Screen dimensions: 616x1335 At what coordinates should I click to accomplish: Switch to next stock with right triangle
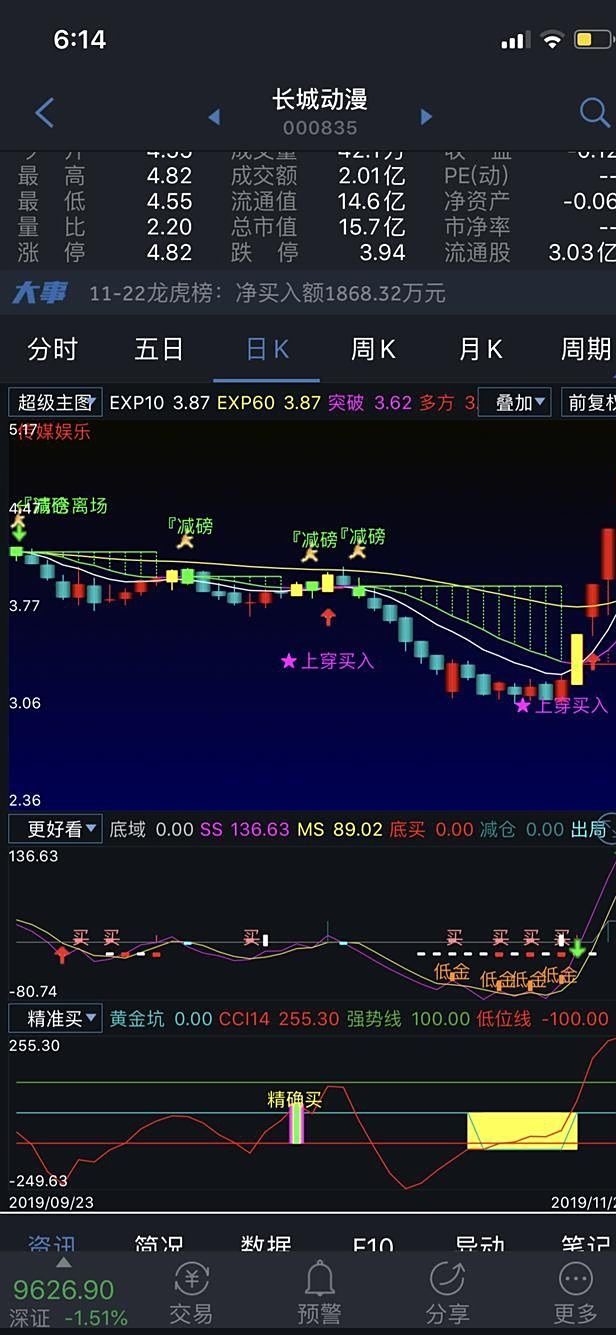click(426, 117)
